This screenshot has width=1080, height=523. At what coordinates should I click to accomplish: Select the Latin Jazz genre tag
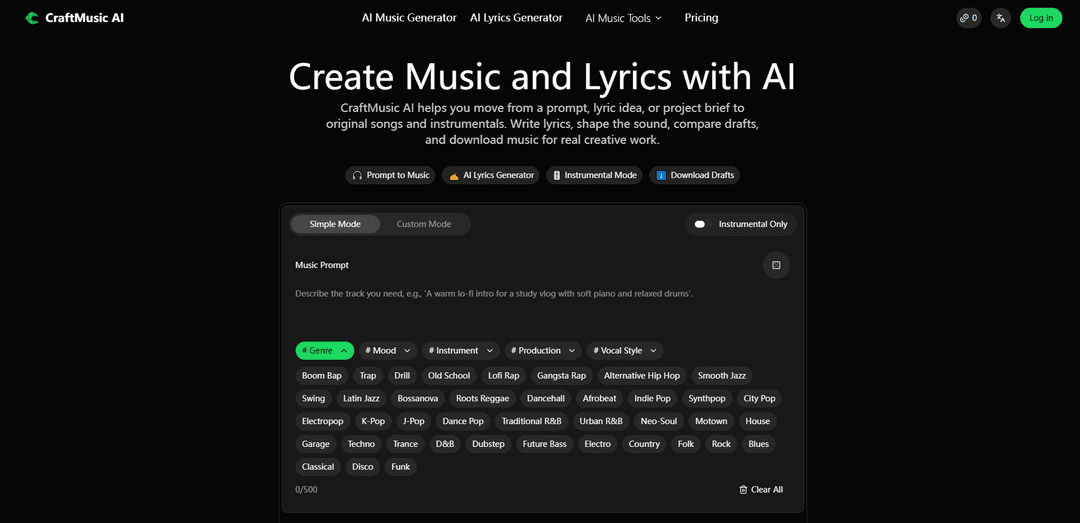pyautogui.click(x=361, y=398)
